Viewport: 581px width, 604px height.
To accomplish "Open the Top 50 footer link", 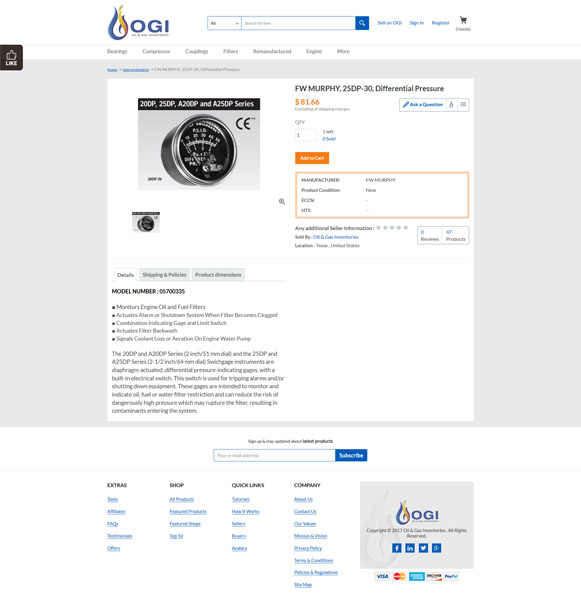I will (176, 536).
